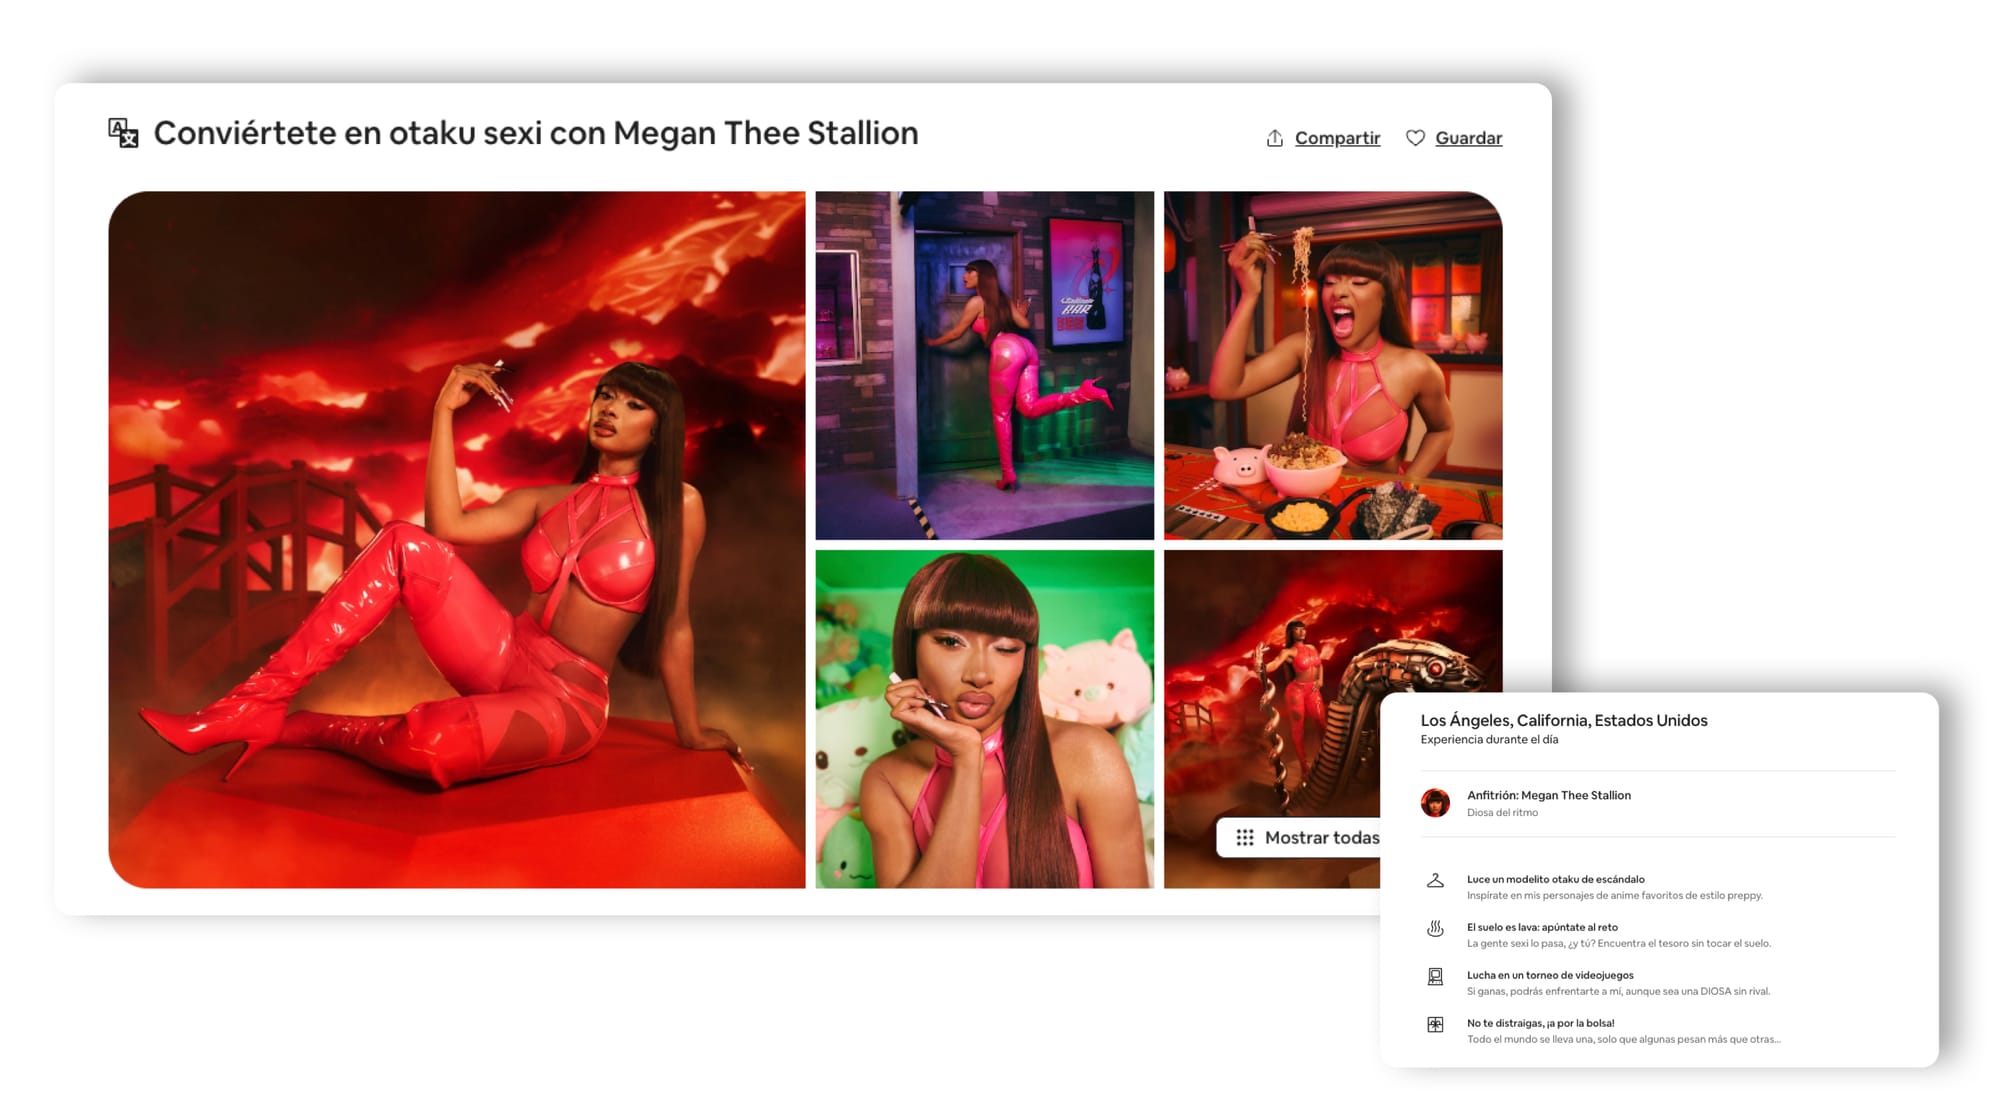
Task: Click the arcade videogame icon
Action: click(x=1435, y=977)
